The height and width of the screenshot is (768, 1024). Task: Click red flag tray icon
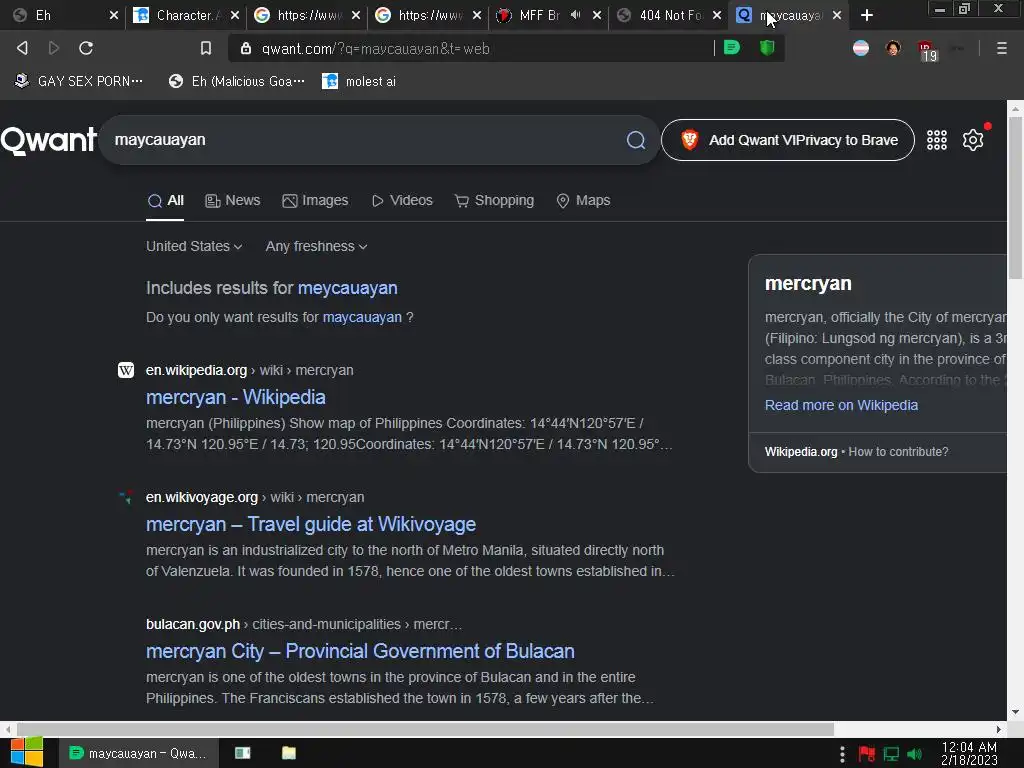[867, 754]
